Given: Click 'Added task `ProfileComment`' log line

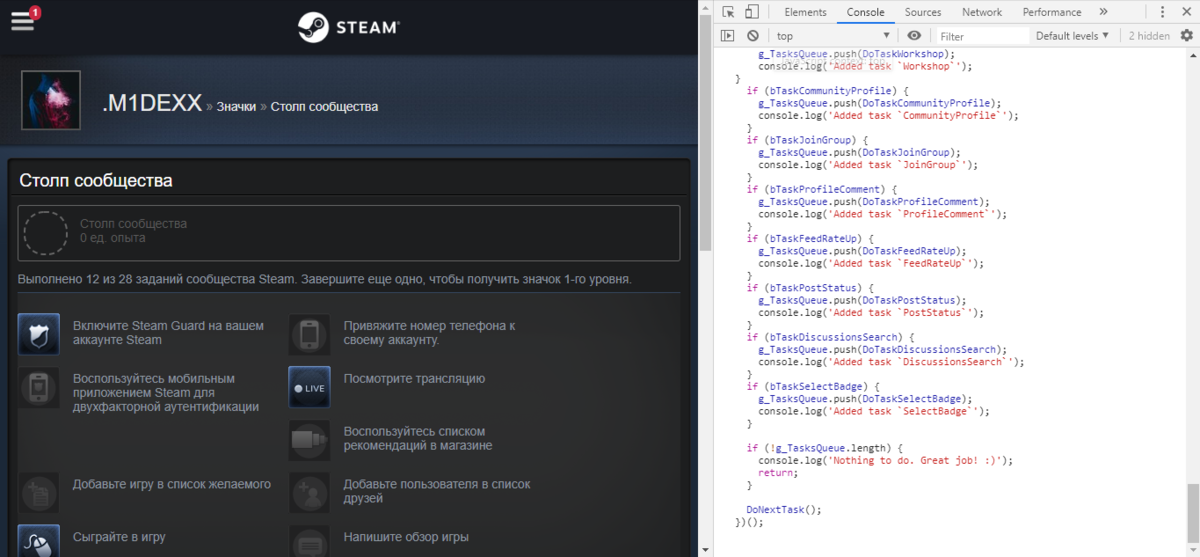Looking at the screenshot, I should pos(882,214).
